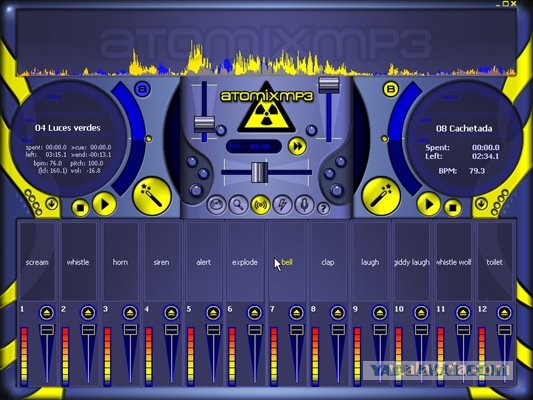Click the round knob beside the left fader

pyautogui.click(x=221, y=130)
